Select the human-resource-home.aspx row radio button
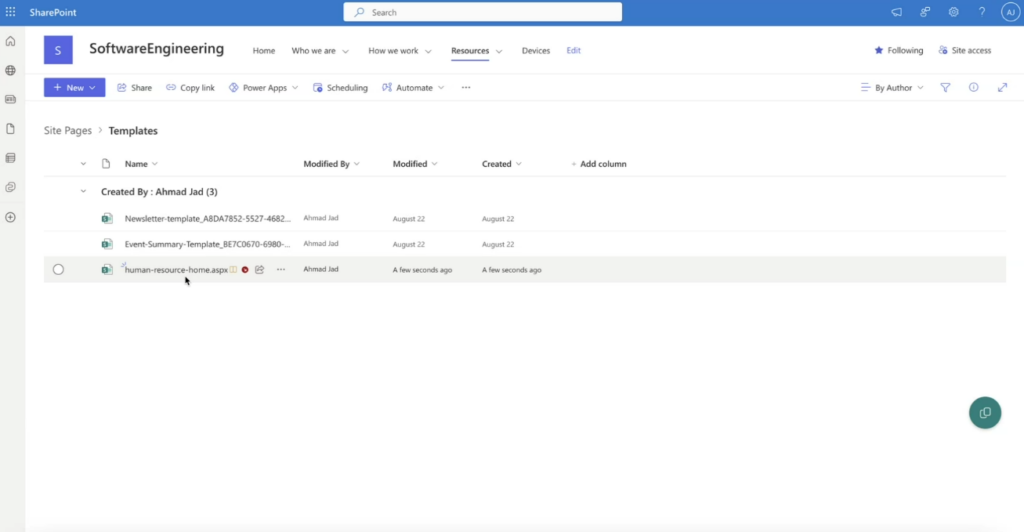The image size is (1024, 532). tap(58, 270)
